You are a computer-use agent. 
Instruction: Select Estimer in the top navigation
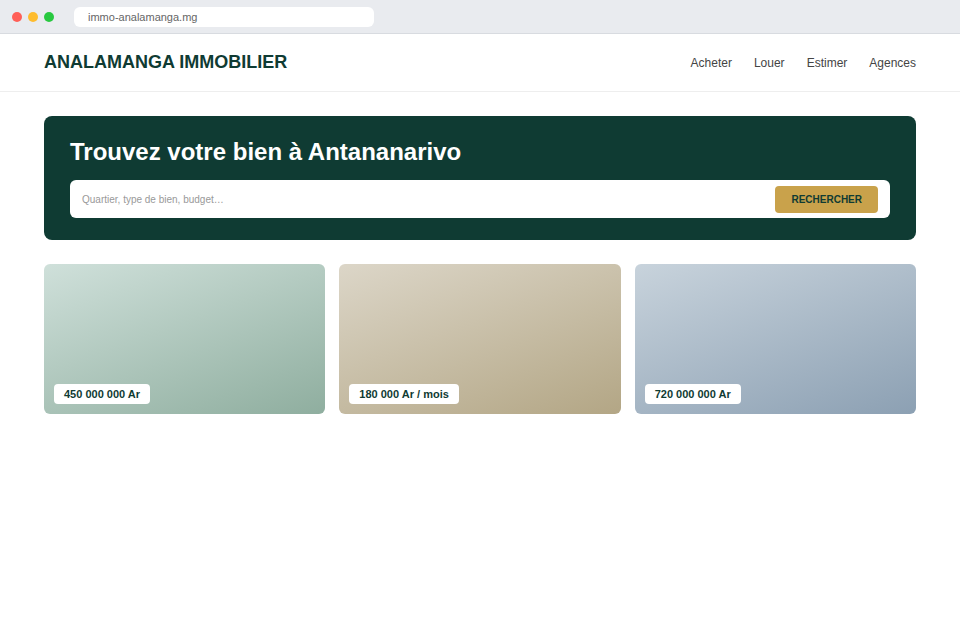point(827,62)
